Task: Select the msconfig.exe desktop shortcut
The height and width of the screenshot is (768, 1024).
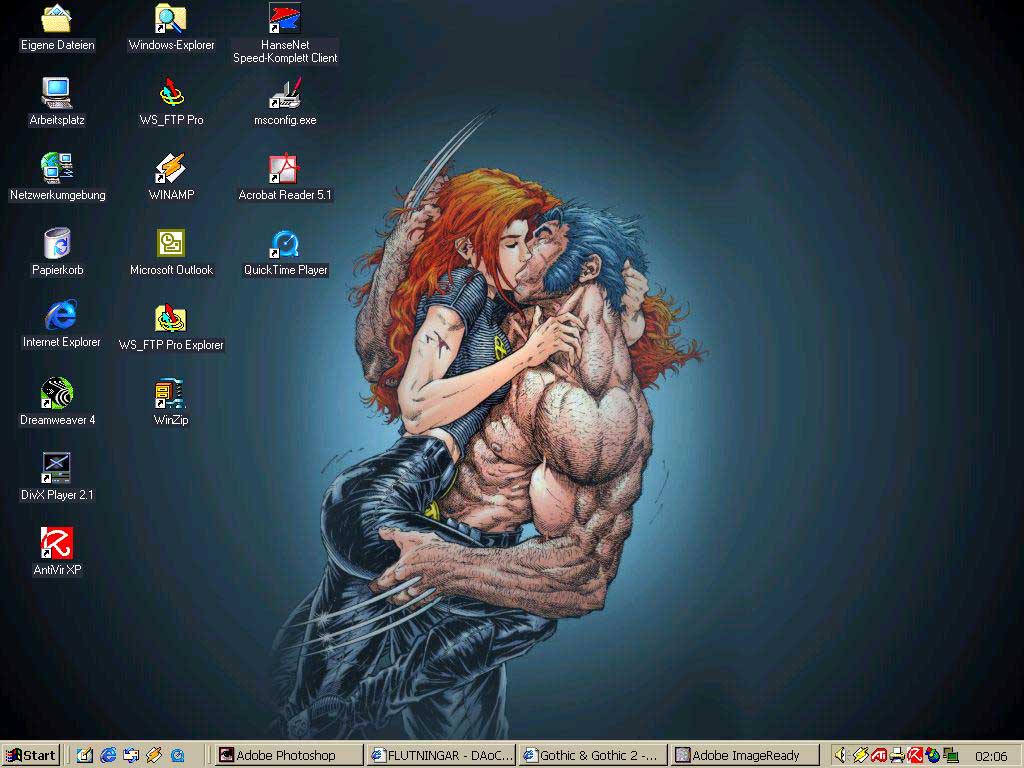Action: [x=285, y=94]
